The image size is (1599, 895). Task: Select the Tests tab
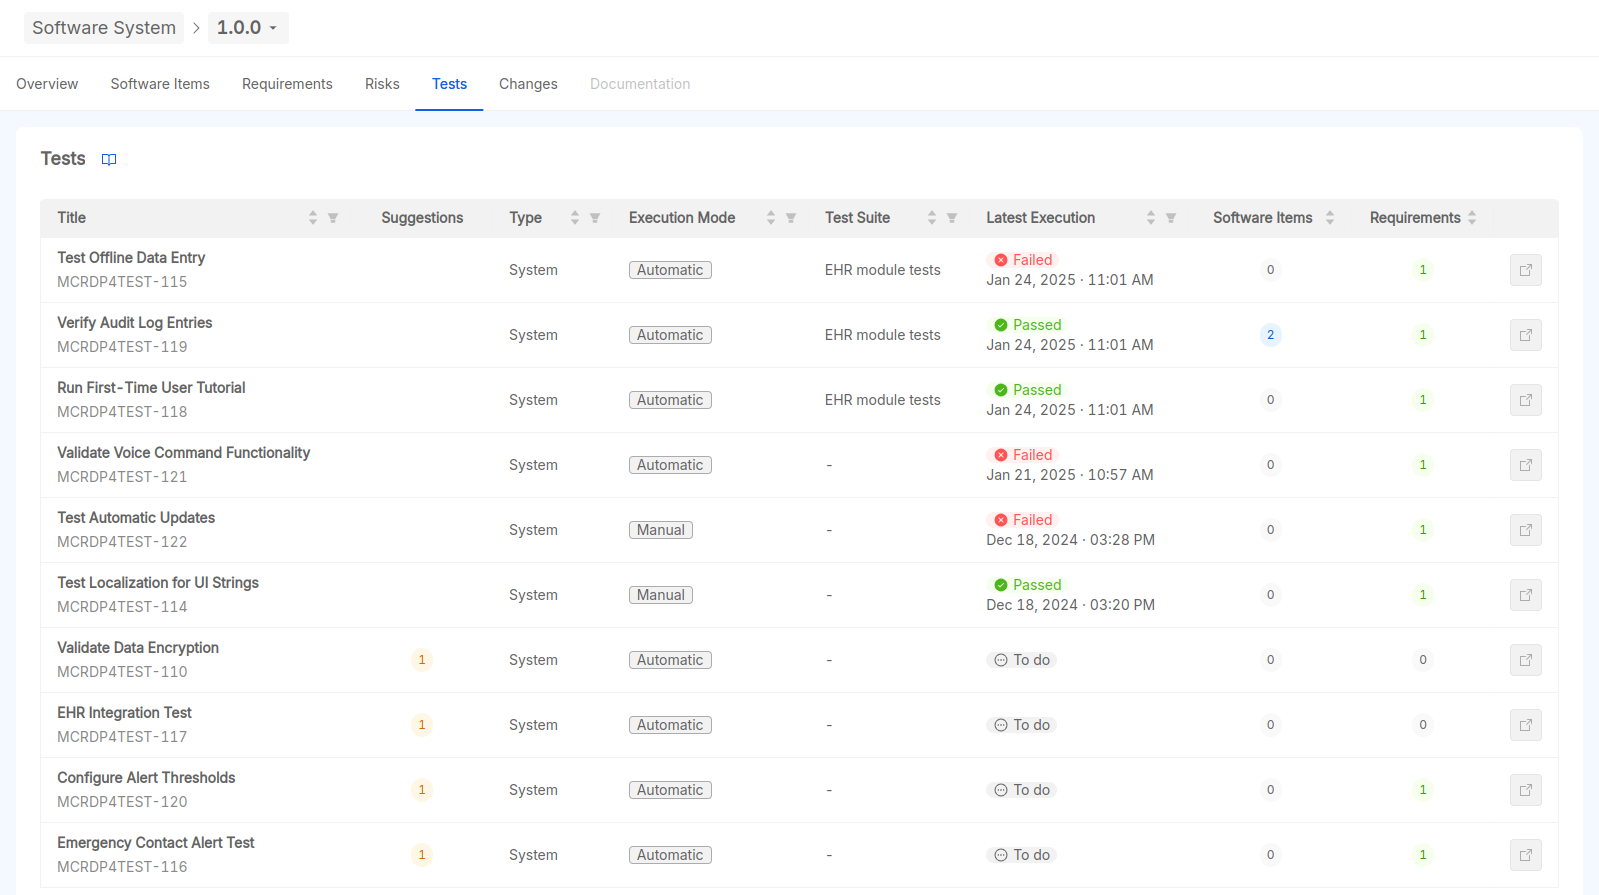click(x=449, y=84)
